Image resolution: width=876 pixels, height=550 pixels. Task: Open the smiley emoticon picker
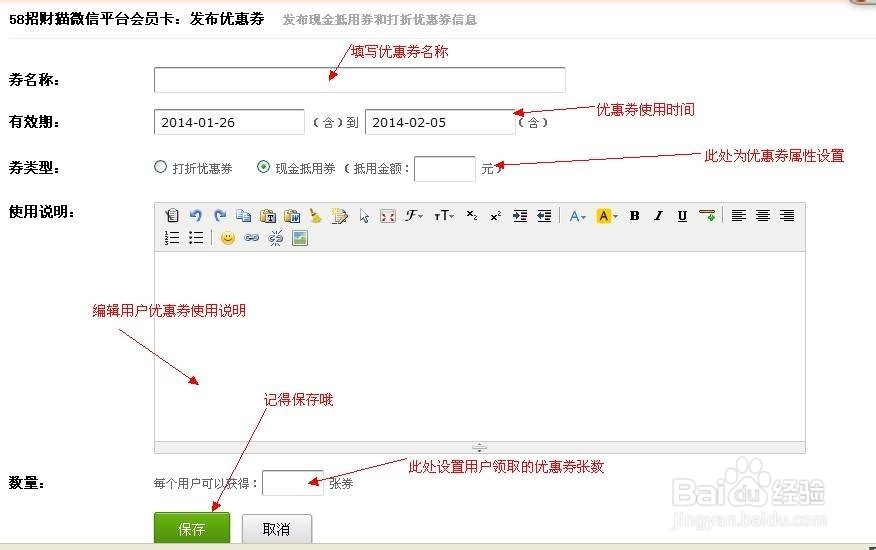pyautogui.click(x=227, y=238)
